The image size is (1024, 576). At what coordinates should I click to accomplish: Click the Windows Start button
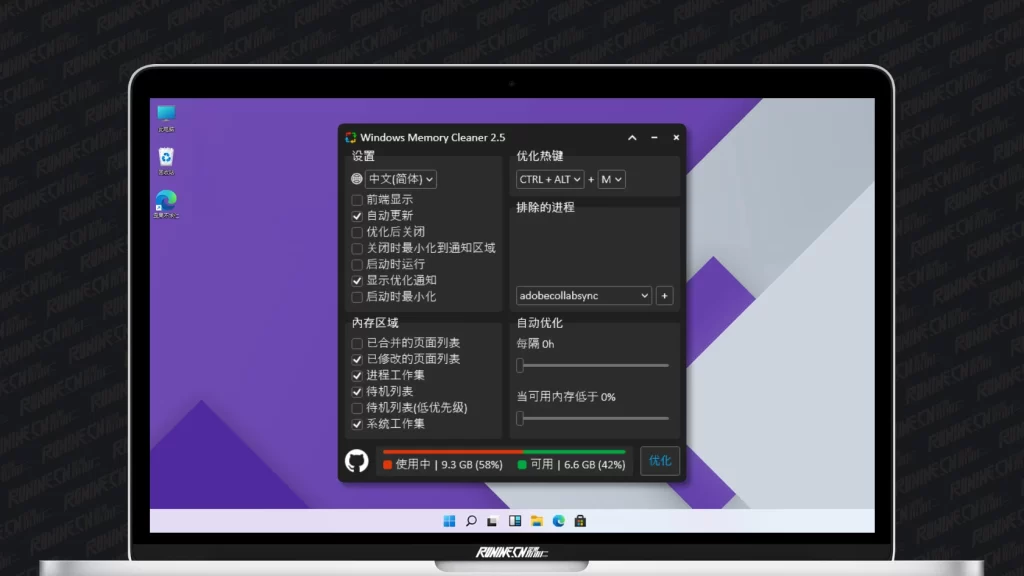point(448,521)
